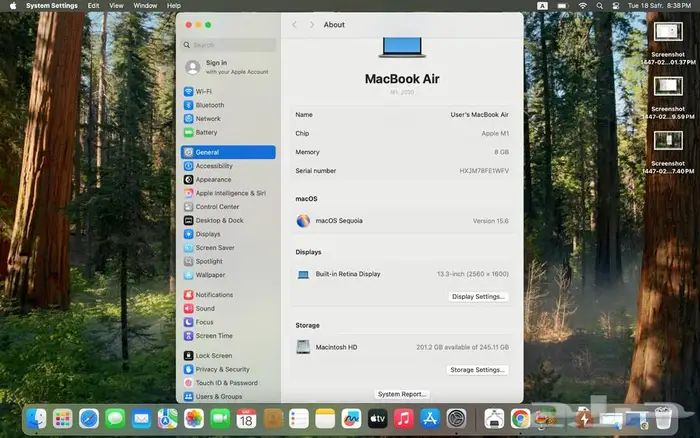Screen dimensions: 700x438
Task: Click the name User's MacBook Air
Action: [479, 115]
